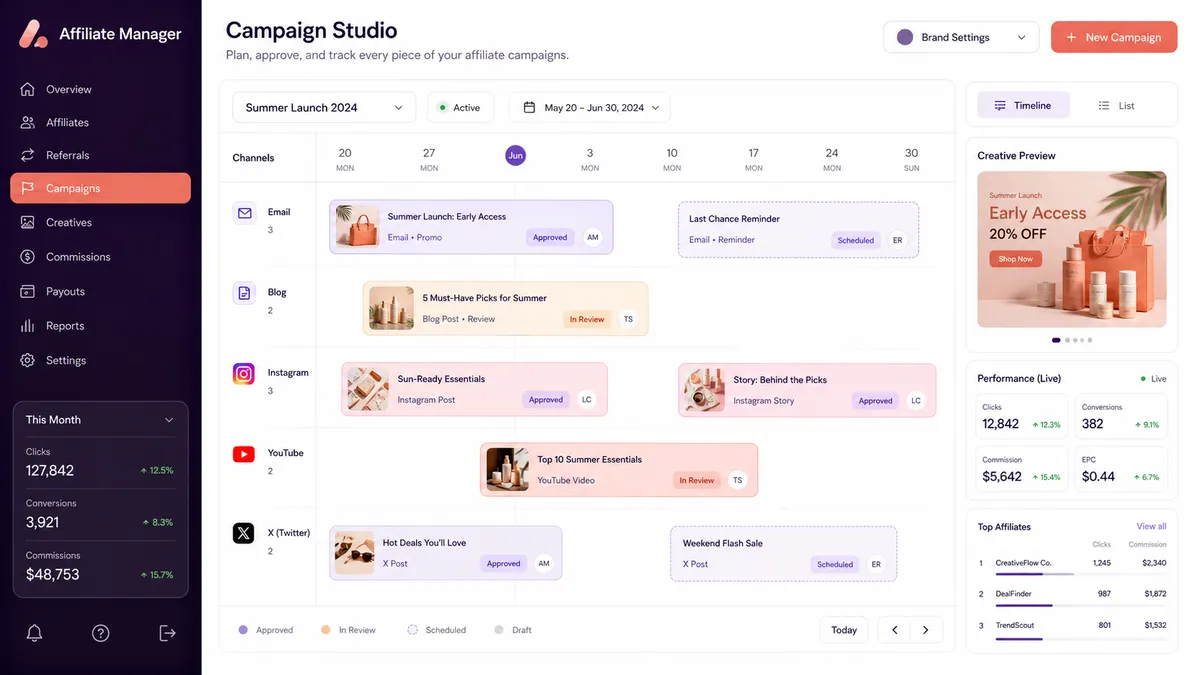Click the TrendScout affiliate row
This screenshot has height=675, width=1200.
(x=1072, y=628)
